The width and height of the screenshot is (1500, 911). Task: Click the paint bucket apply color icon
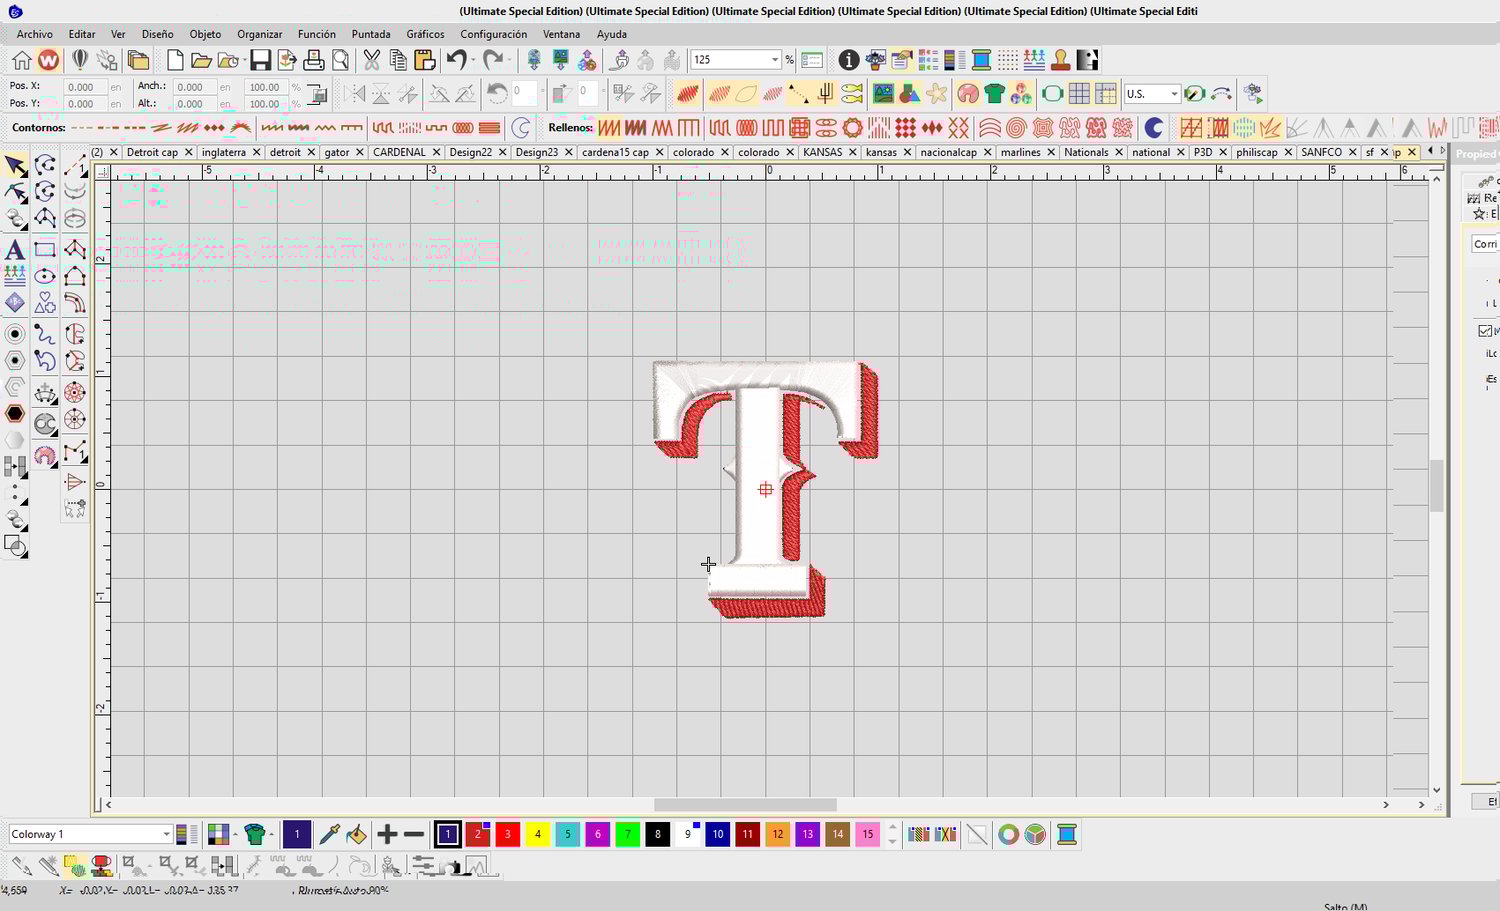pyautogui.click(x=356, y=834)
